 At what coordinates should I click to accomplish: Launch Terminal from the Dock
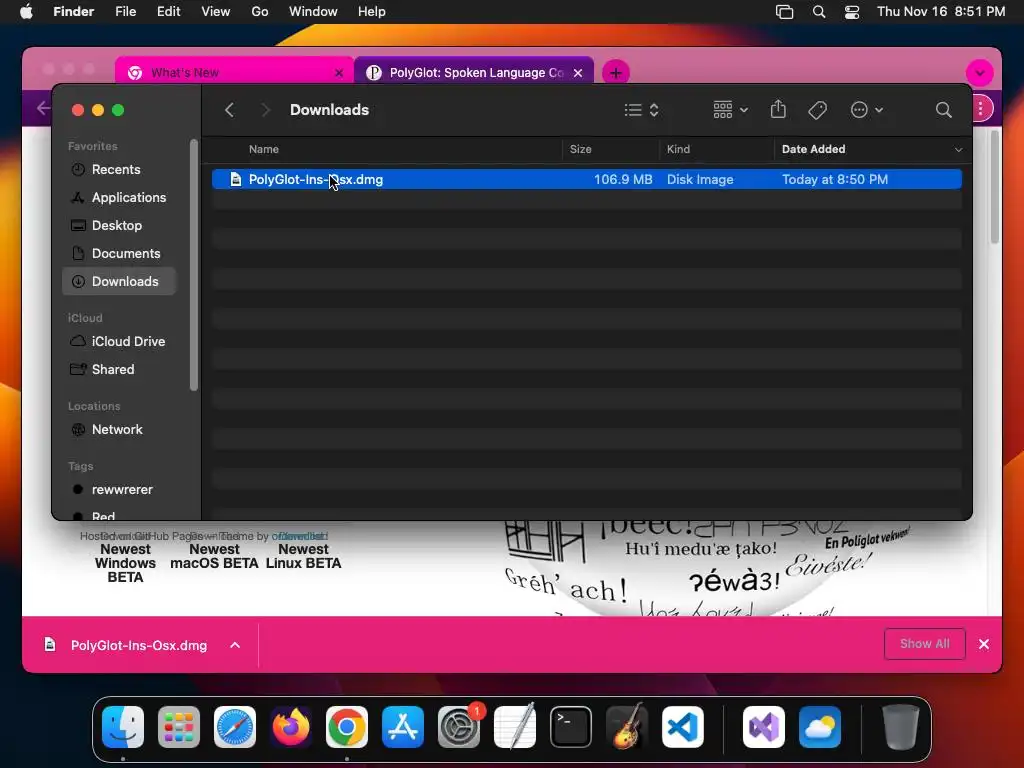coord(571,727)
